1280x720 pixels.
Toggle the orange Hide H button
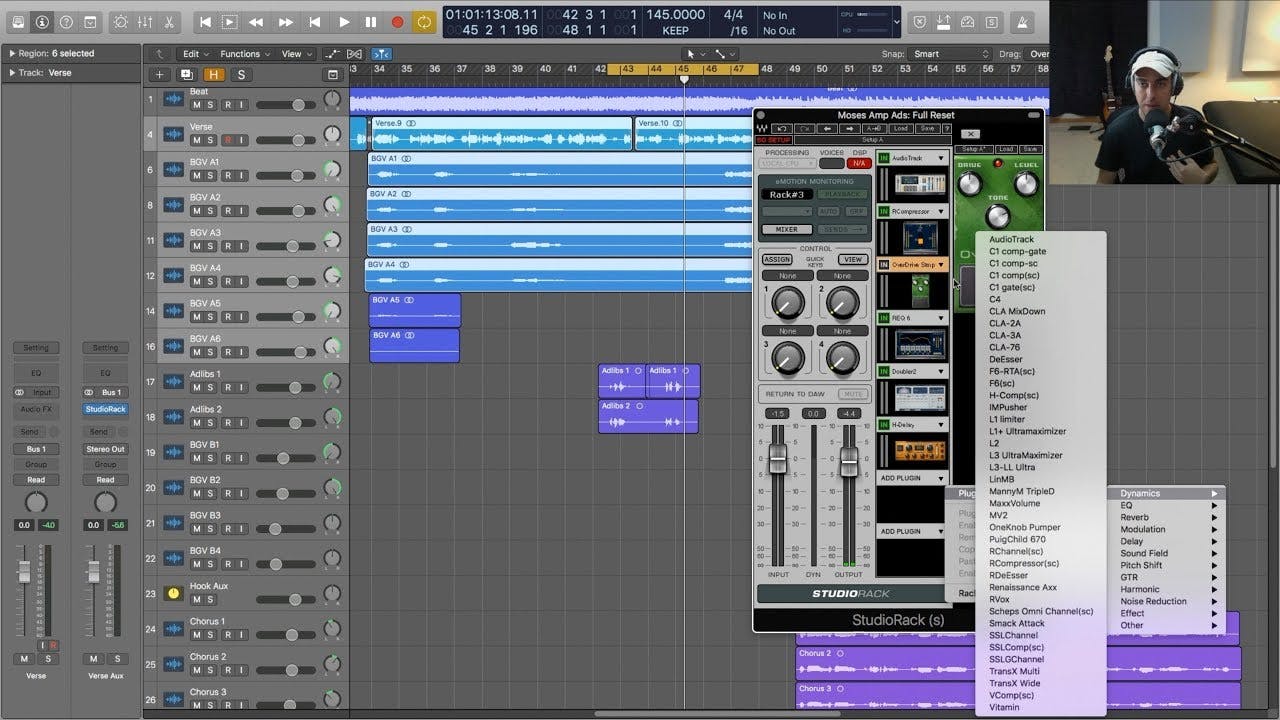click(214, 74)
